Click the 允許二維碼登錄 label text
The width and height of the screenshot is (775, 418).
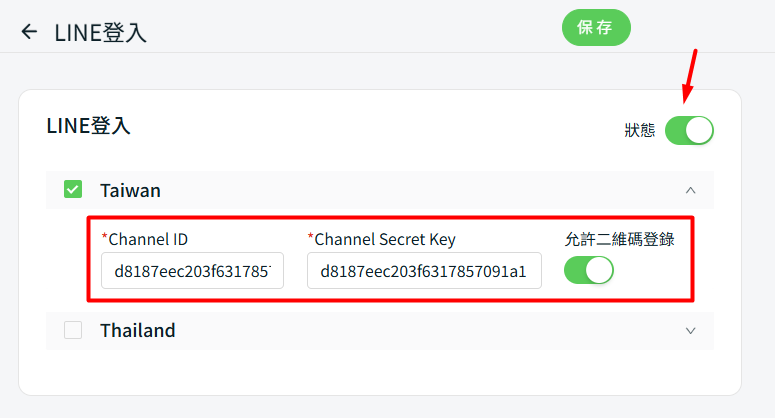[x=619, y=239]
